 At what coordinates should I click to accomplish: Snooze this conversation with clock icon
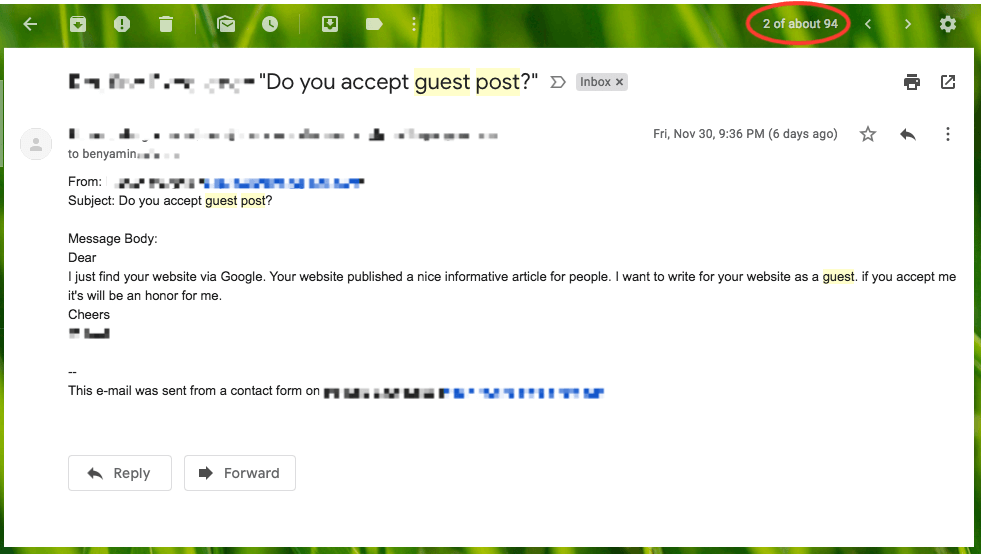270,24
